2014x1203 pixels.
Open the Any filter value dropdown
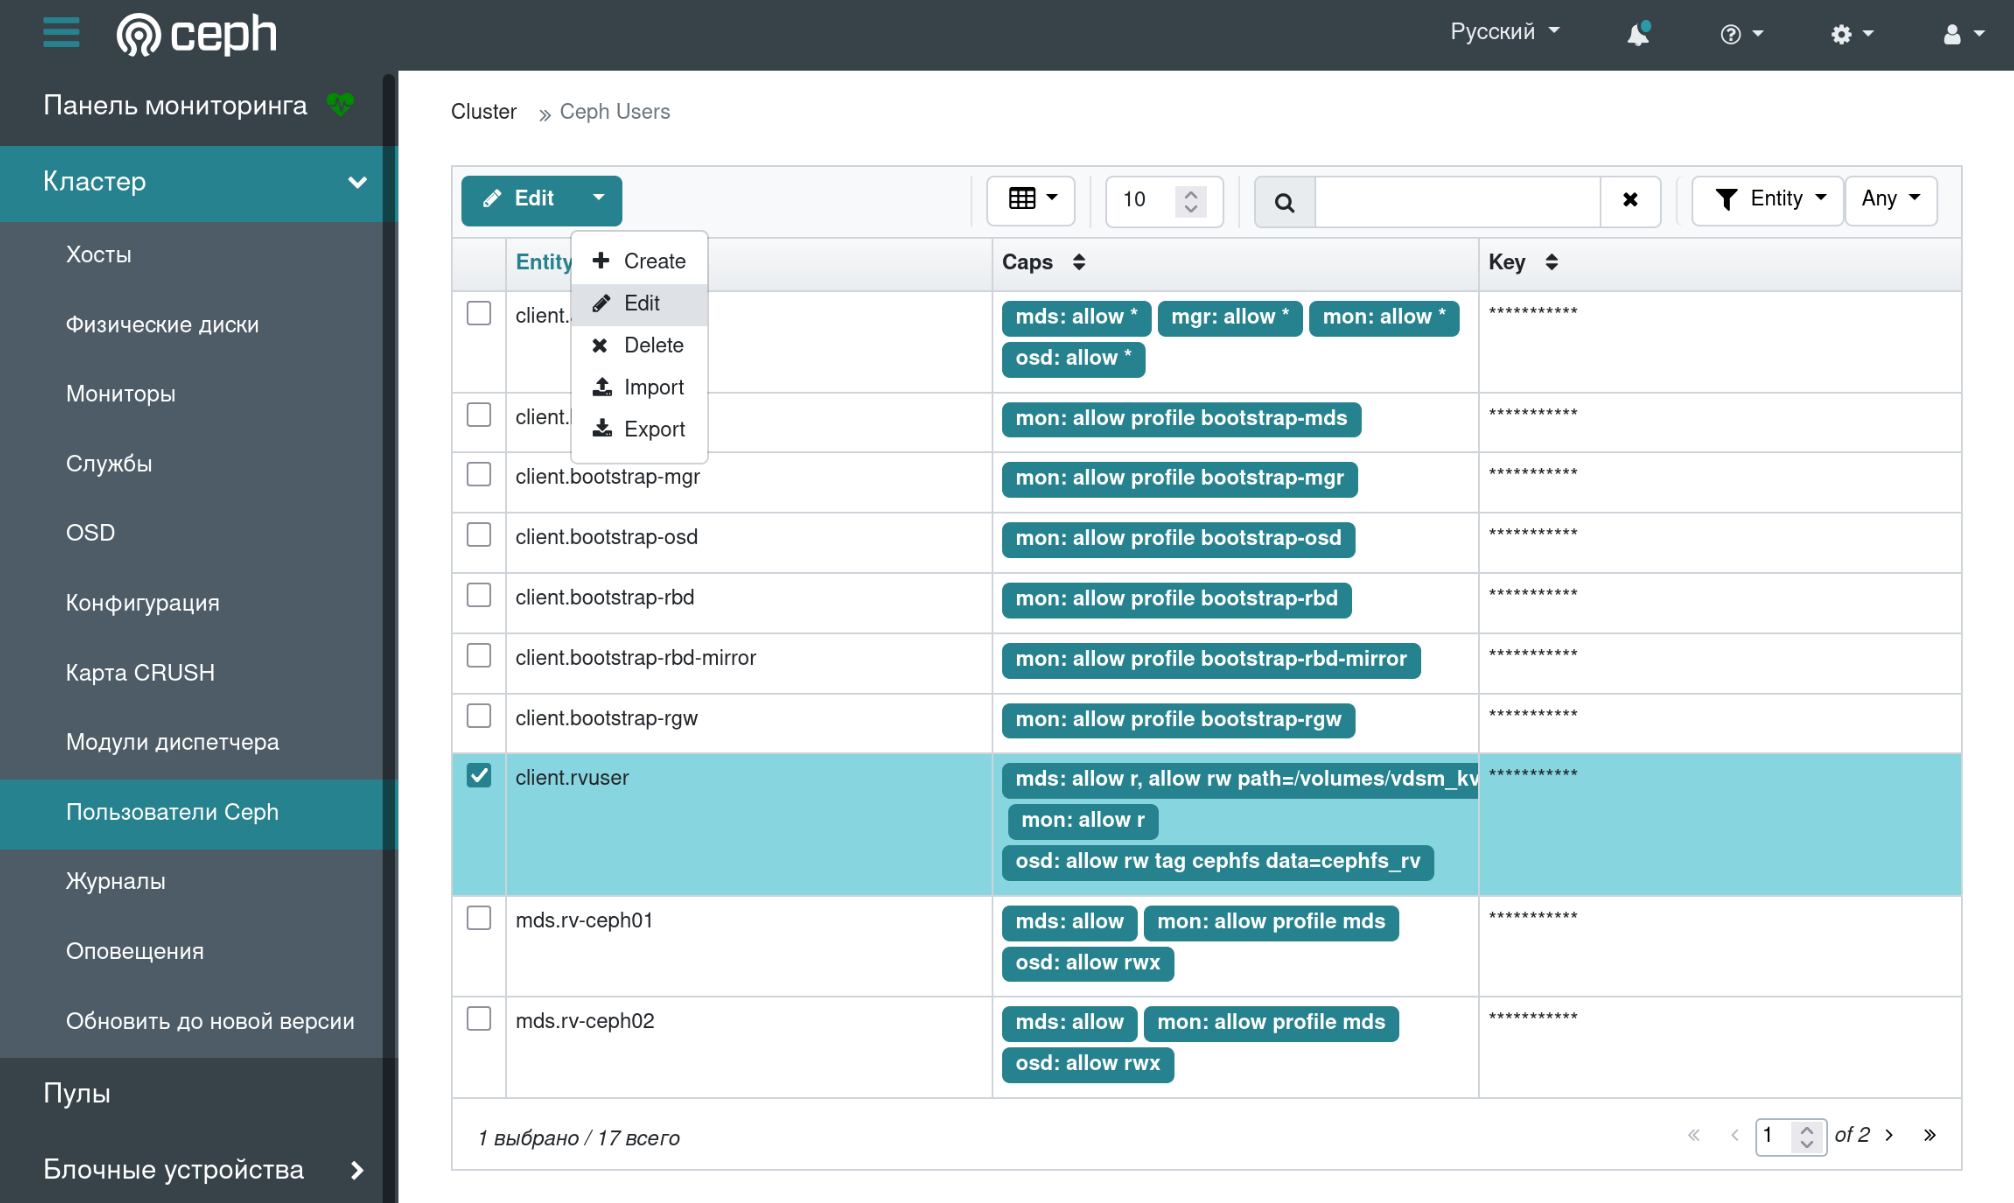tap(1889, 199)
